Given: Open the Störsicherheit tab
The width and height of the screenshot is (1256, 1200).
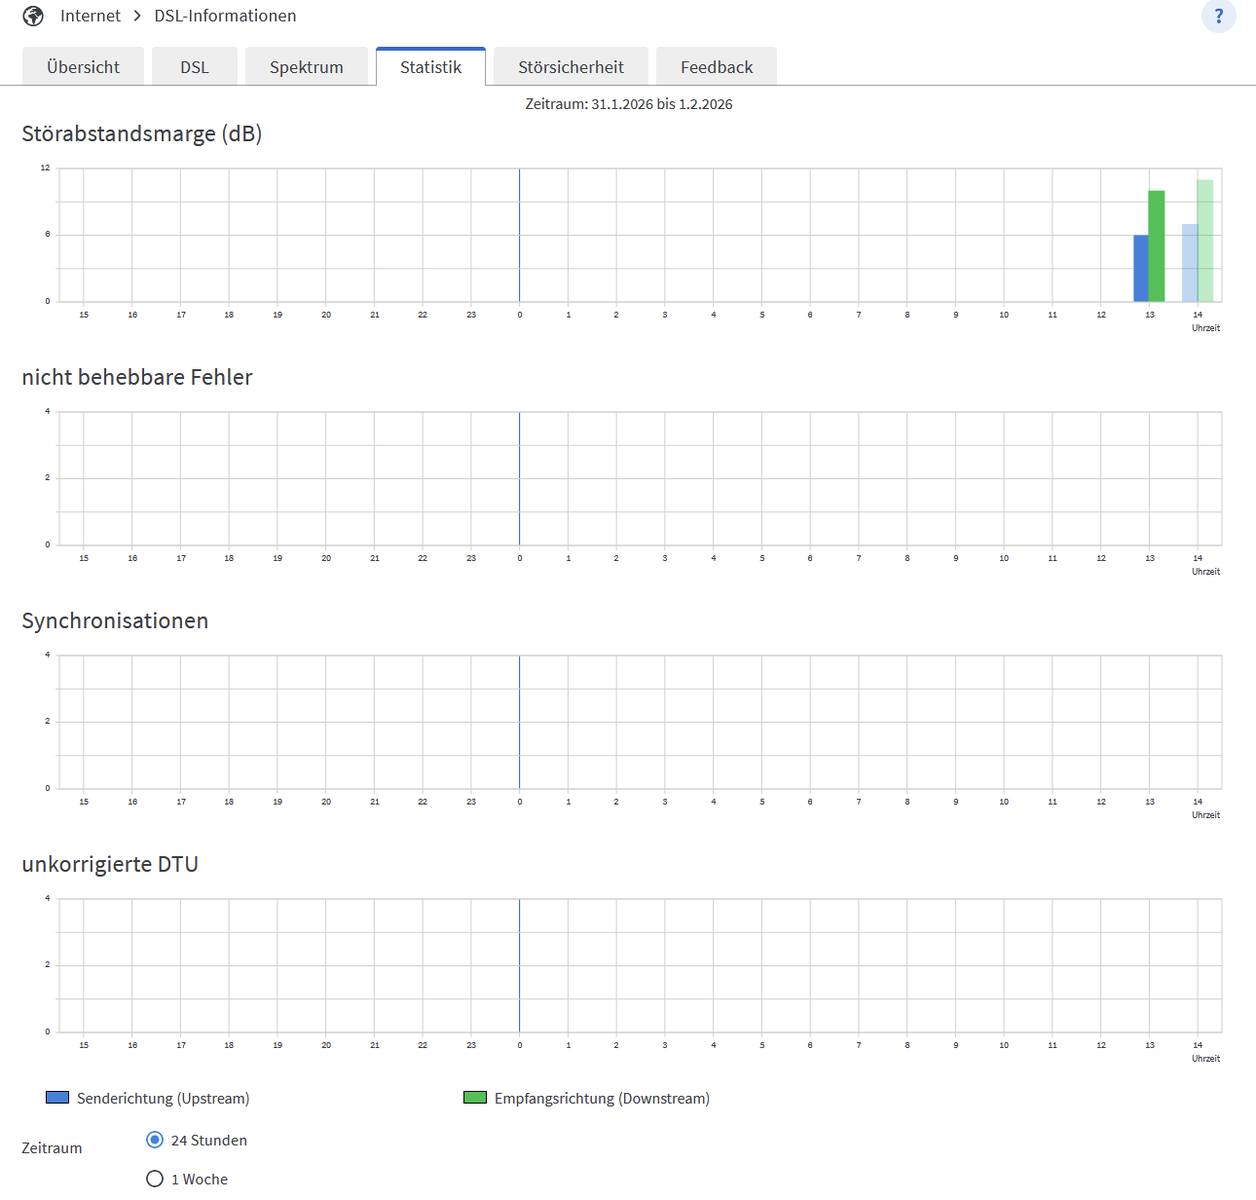Looking at the screenshot, I should point(571,67).
